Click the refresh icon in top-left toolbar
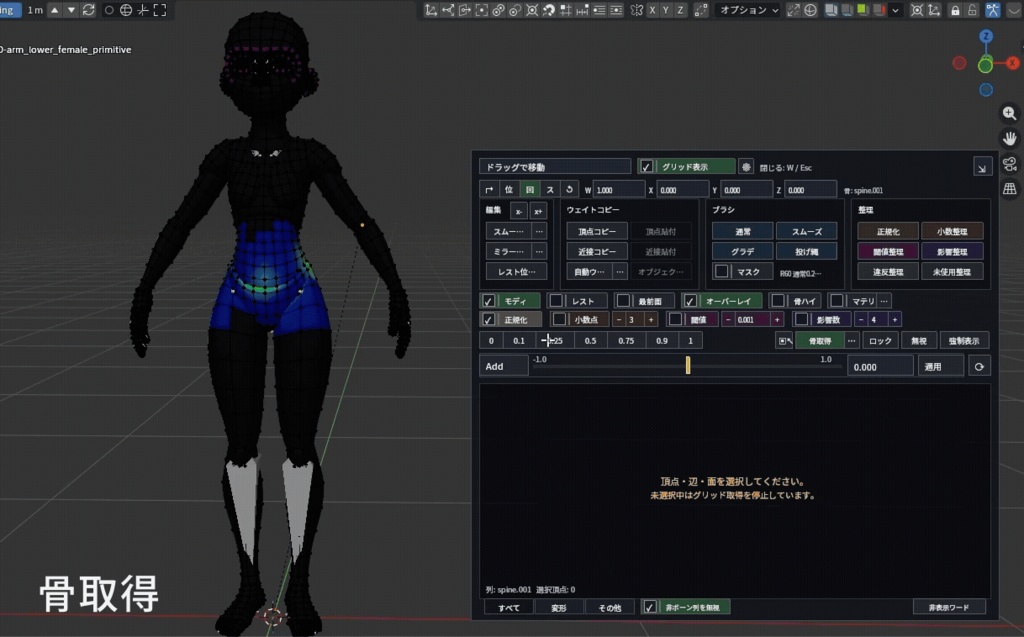This screenshot has width=1024, height=637. [89, 10]
